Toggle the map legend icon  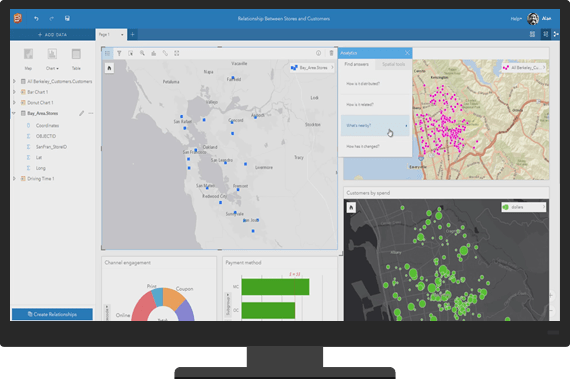107,53
